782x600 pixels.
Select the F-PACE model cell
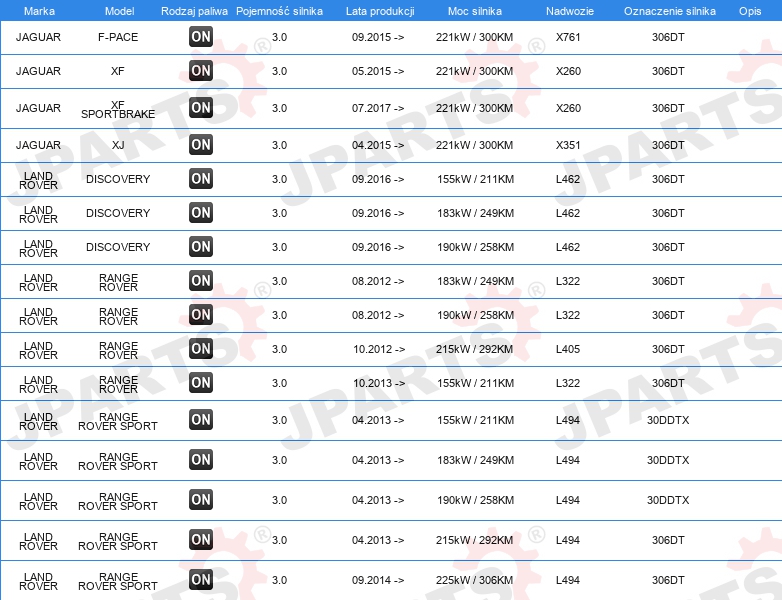click(x=118, y=37)
